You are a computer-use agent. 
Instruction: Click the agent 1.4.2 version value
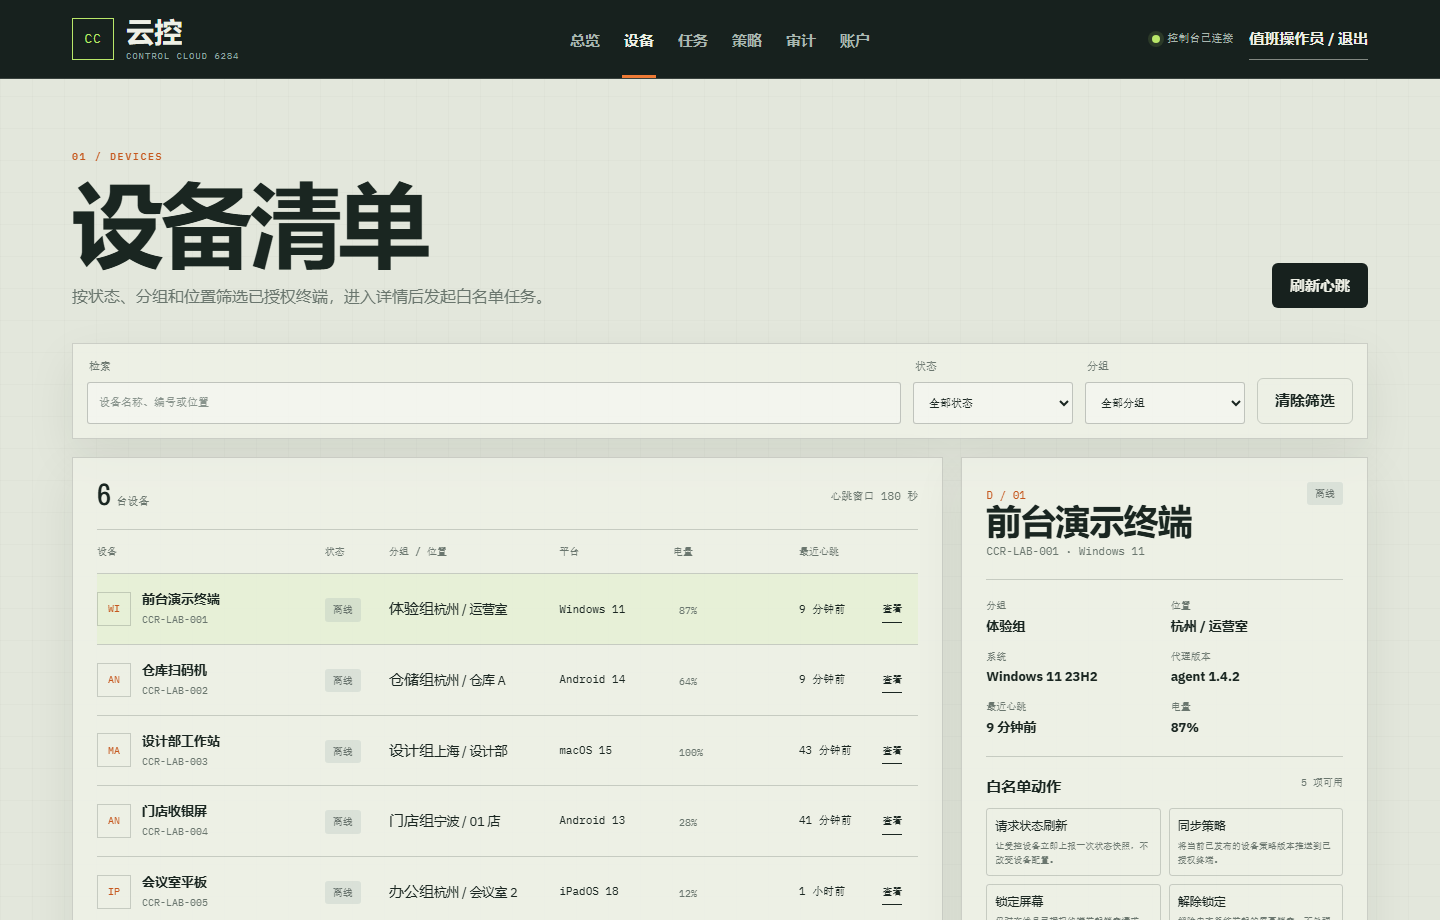[1205, 677]
